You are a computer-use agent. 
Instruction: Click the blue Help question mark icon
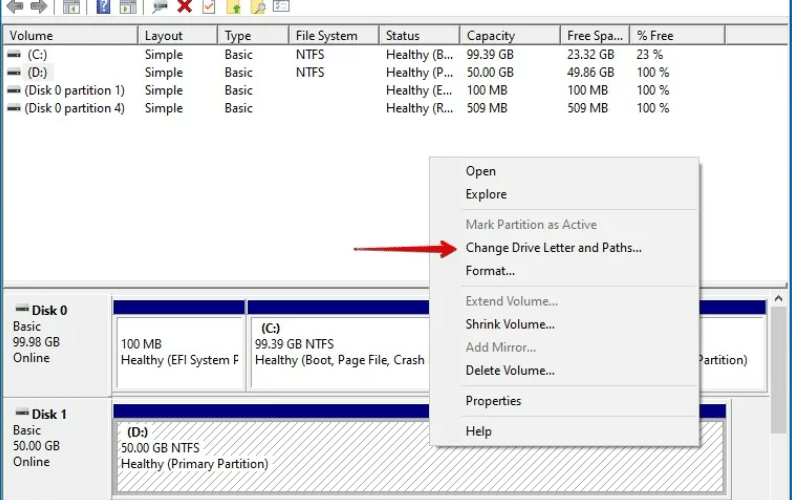click(103, 6)
